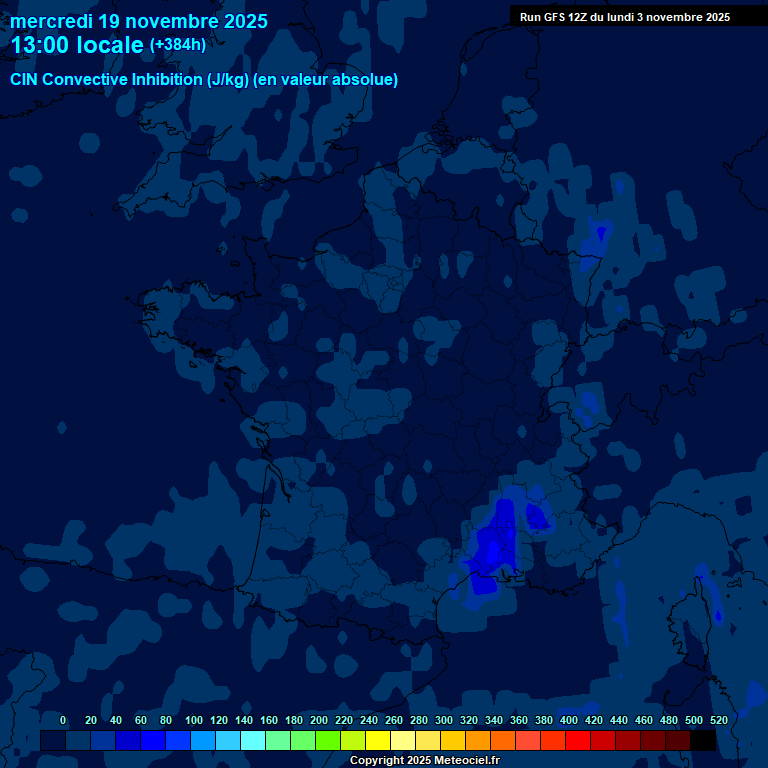
Task: Click the '40' value on the color scale
Action: pyautogui.click(x=116, y=720)
